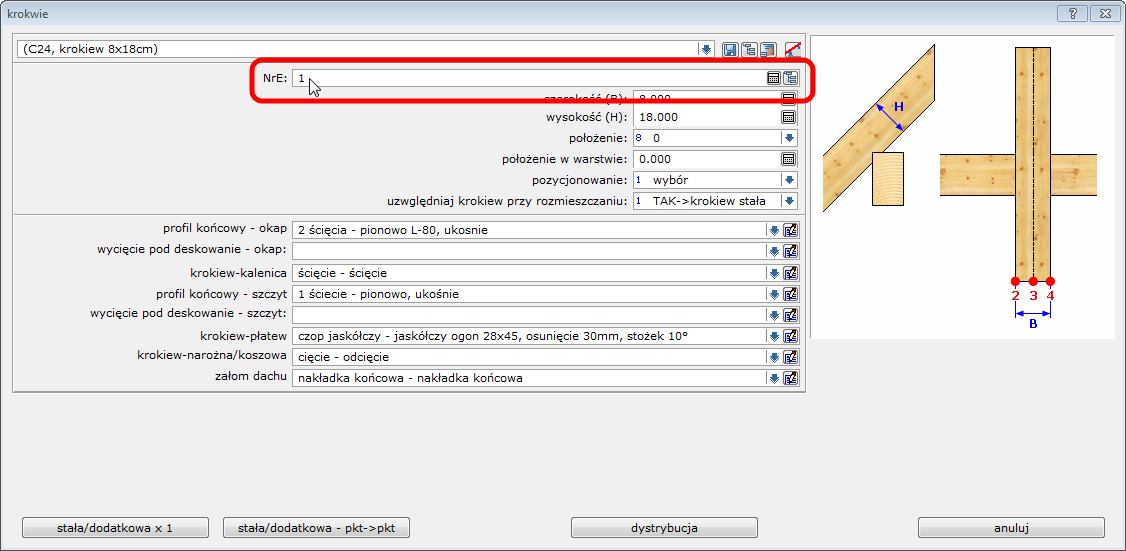Open uwzględniaj krokiew przy rozmieszczaniu dropdown
The height and width of the screenshot is (551, 1126).
(788, 201)
